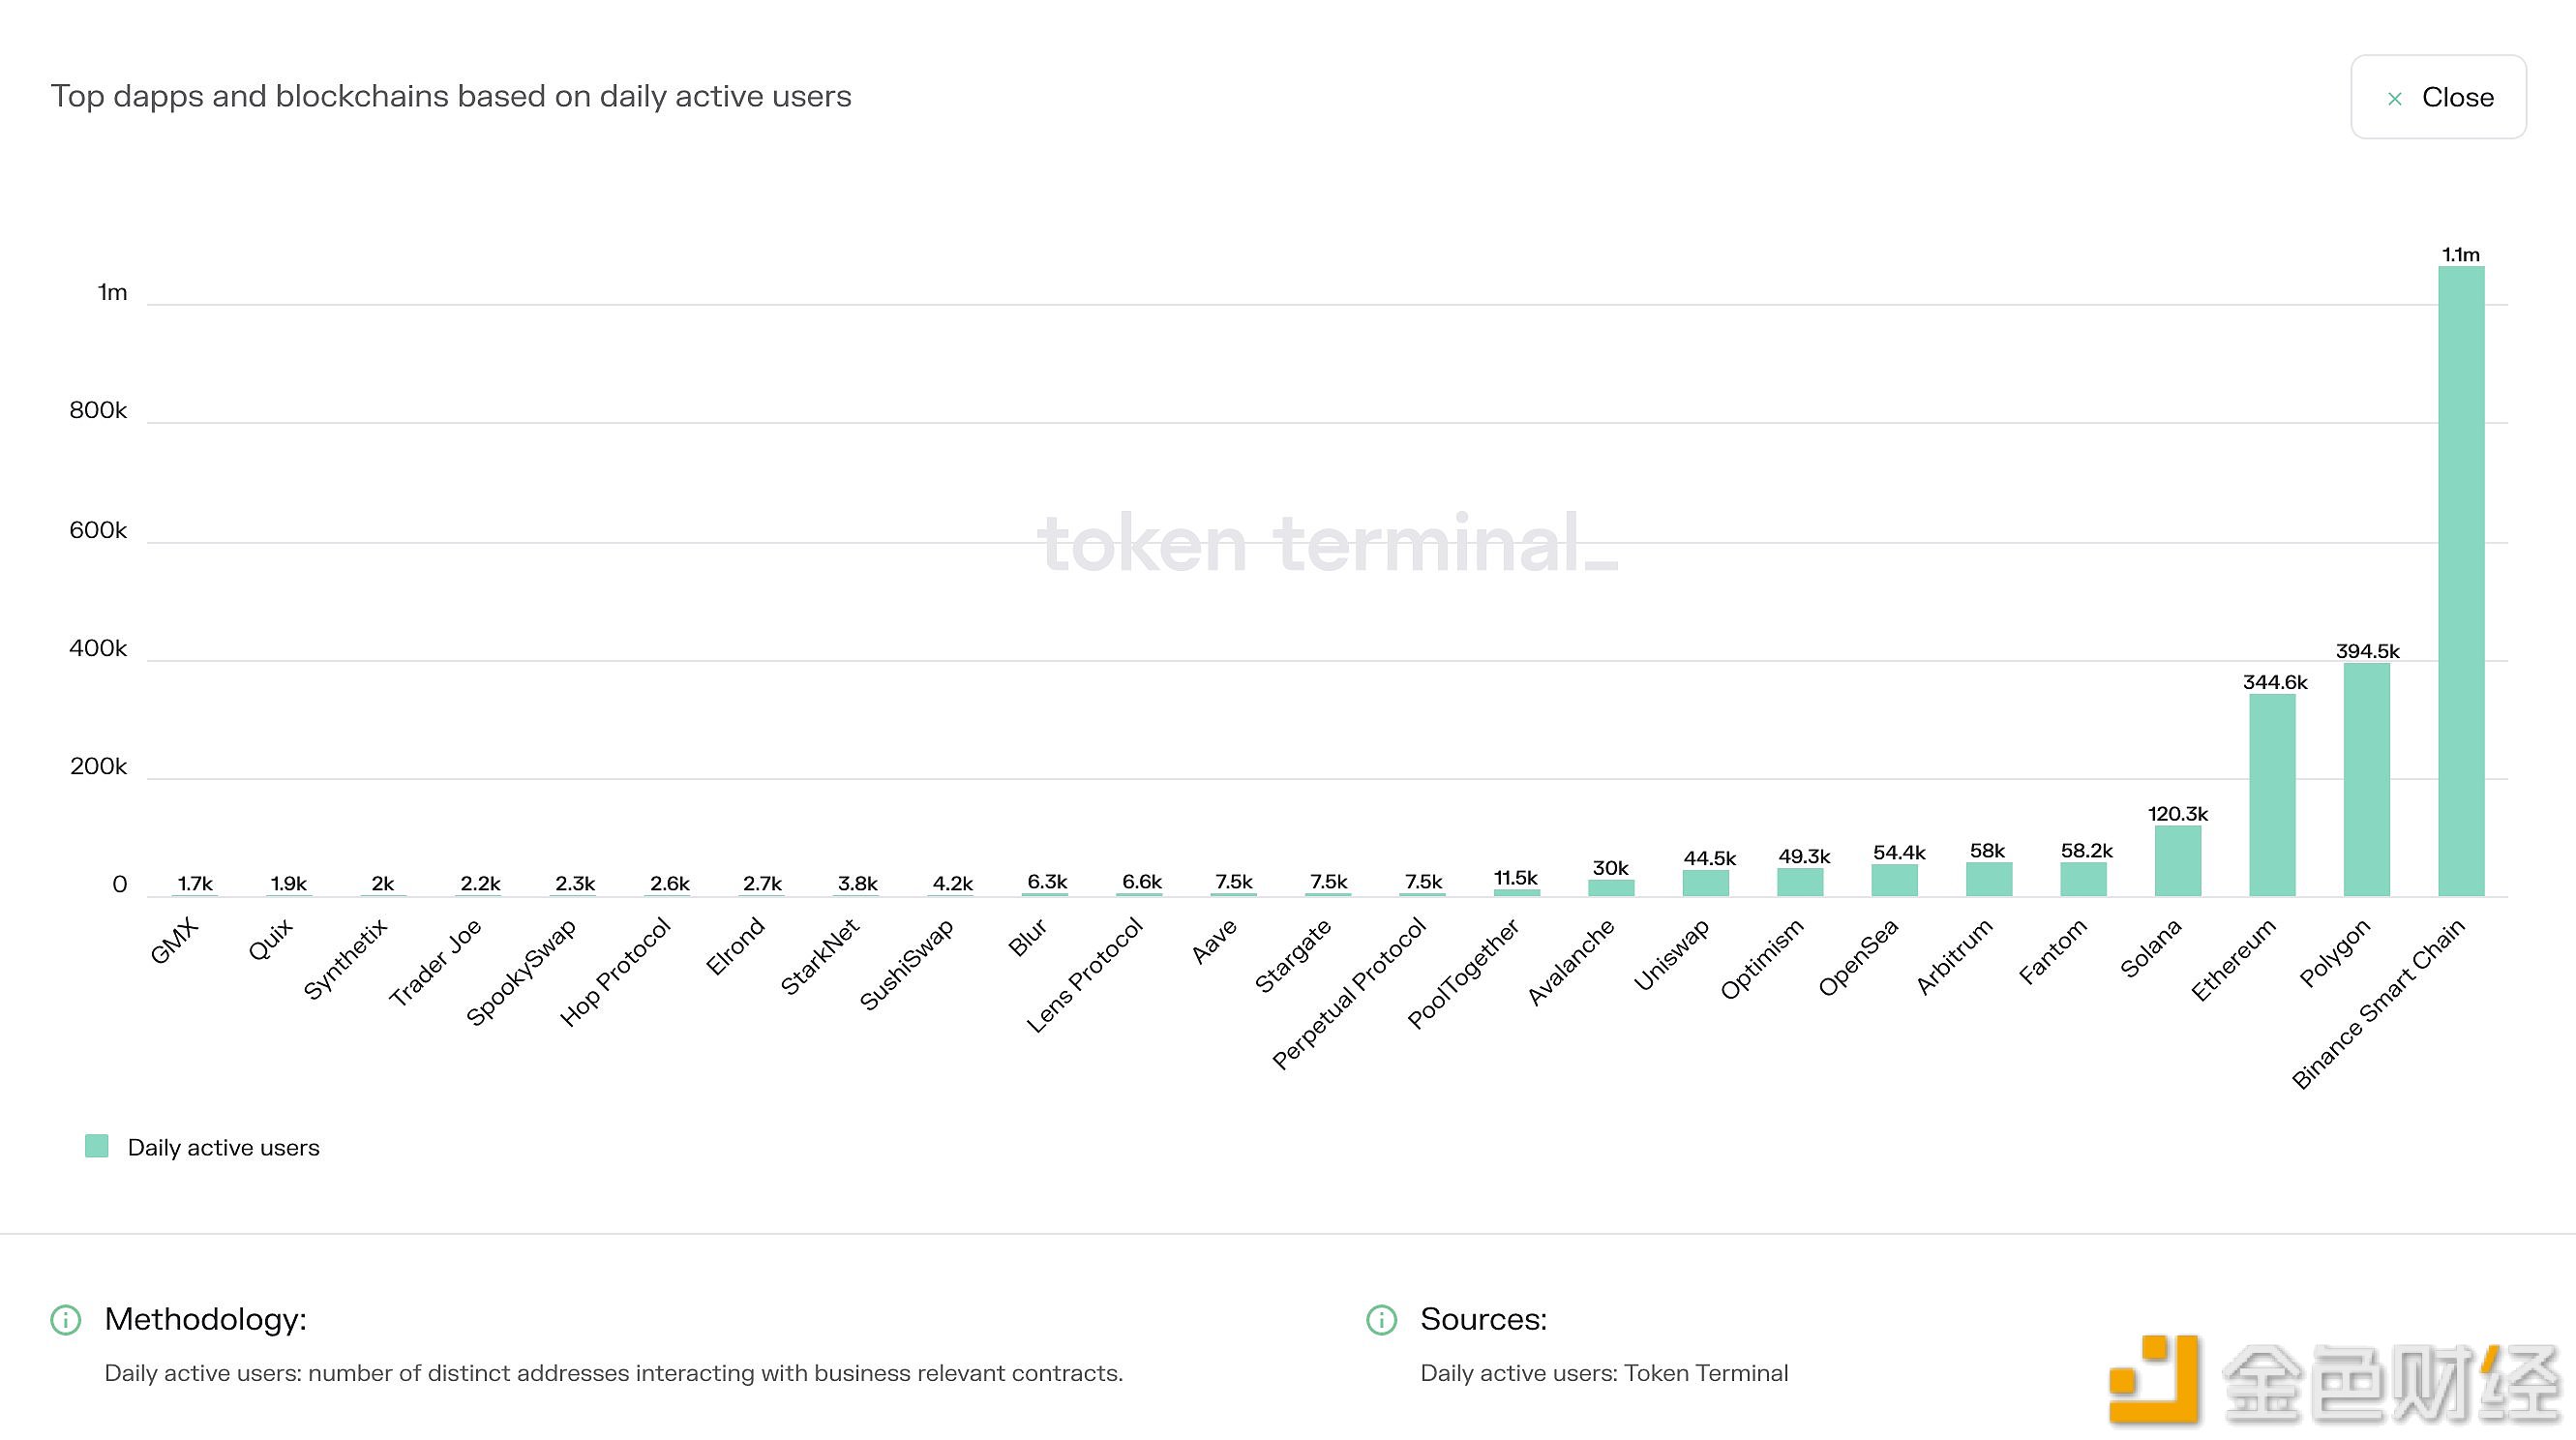
Task: Click the Daily active users legend label
Action: 223,1148
